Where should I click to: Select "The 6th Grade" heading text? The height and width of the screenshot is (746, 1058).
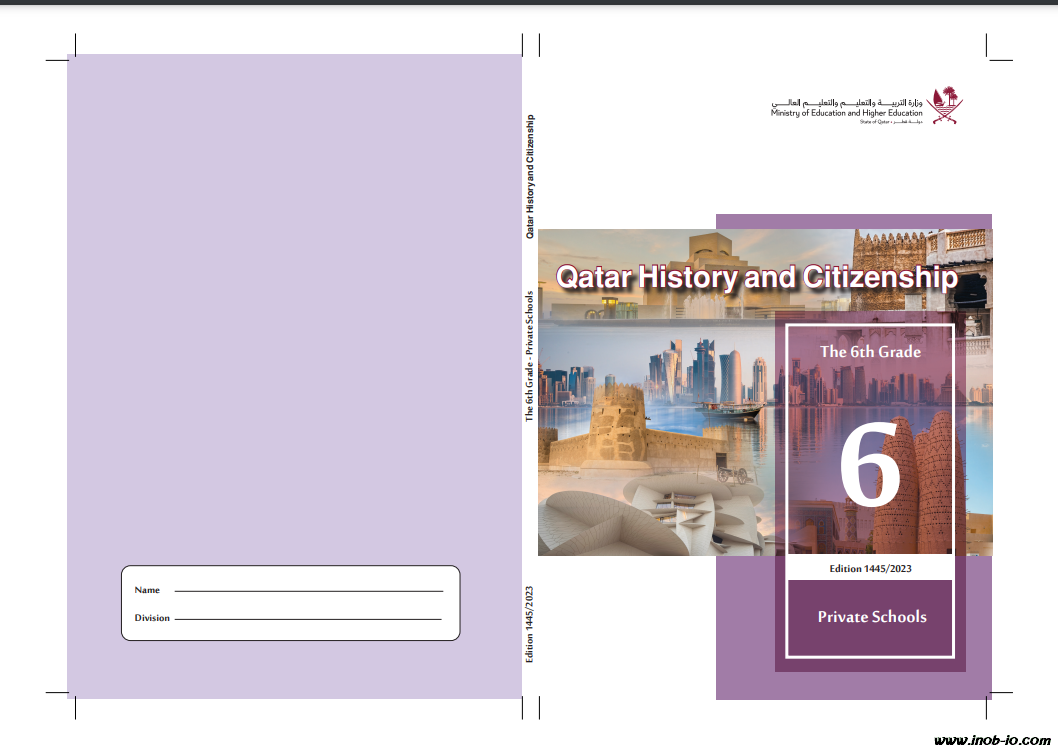(x=870, y=351)
